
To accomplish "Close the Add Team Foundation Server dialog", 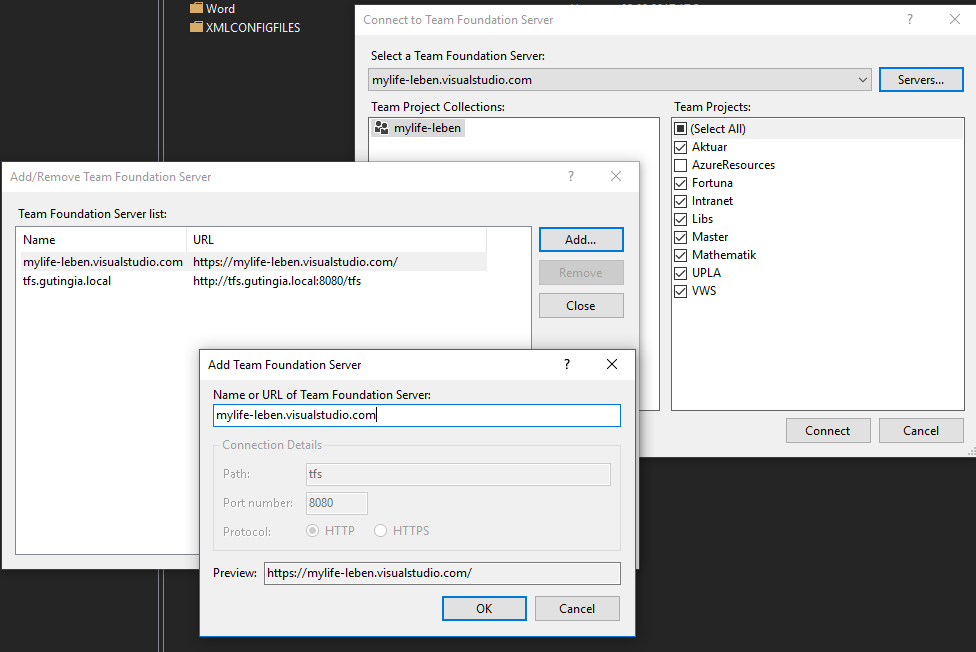I will pos(612,365).
